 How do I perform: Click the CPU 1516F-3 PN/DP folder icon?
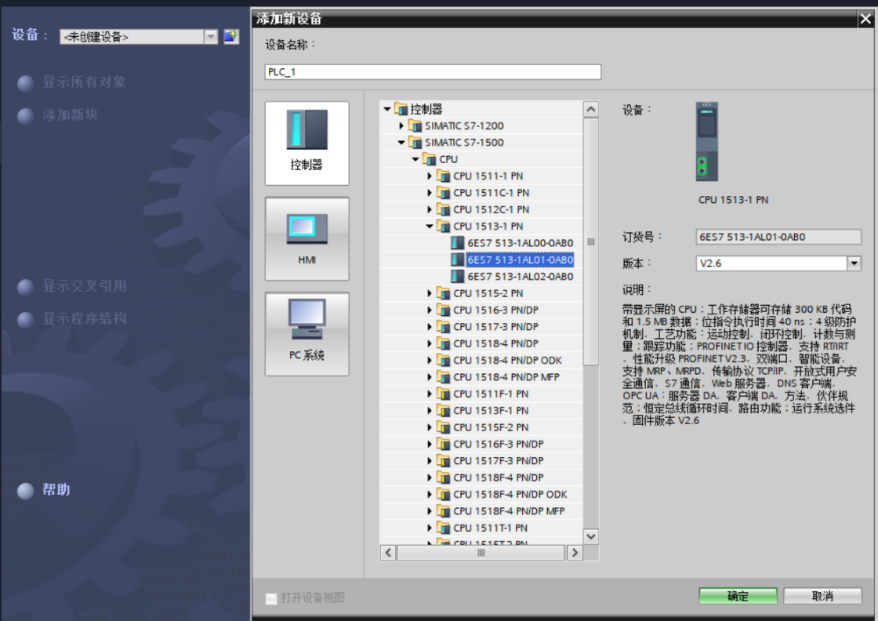[x=443, y=445]
